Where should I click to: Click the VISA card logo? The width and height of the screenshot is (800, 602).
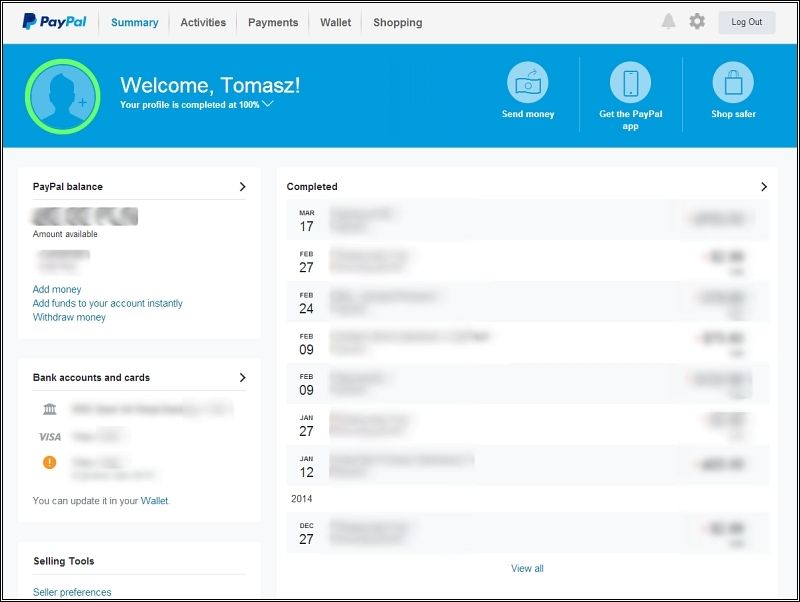[49, 437]
